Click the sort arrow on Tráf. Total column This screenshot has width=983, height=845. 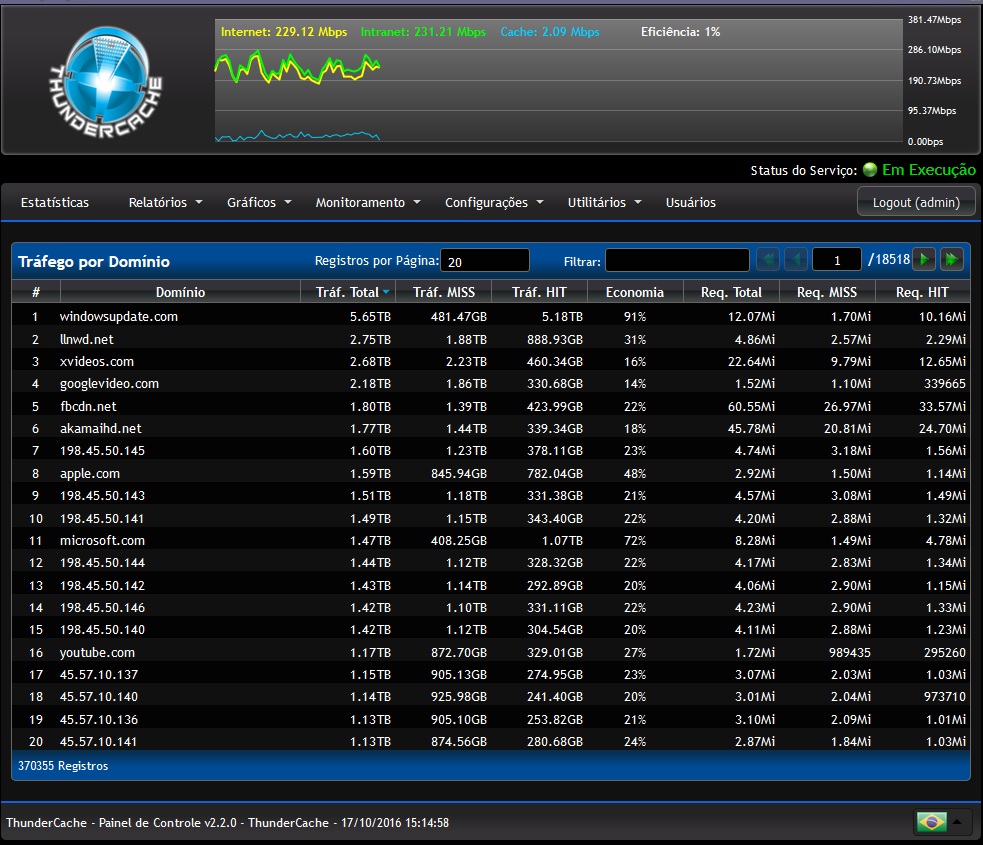tap(386, 292)
